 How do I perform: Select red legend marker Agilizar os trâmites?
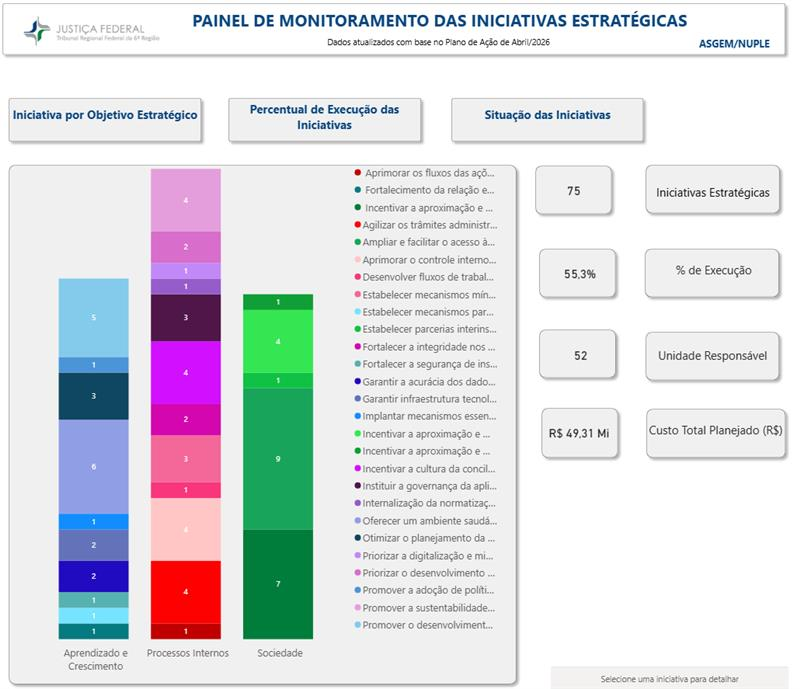click(x=358, y=225)
